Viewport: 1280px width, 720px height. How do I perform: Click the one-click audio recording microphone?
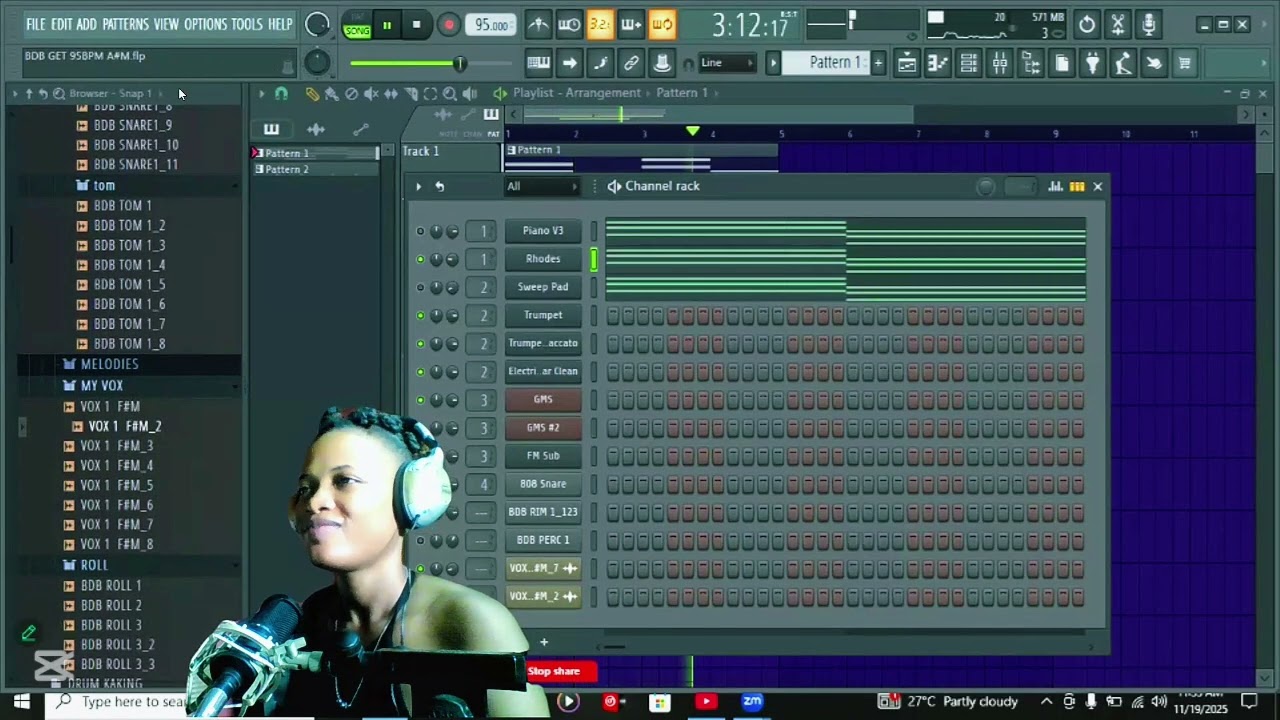click(x=1149, y=25)
